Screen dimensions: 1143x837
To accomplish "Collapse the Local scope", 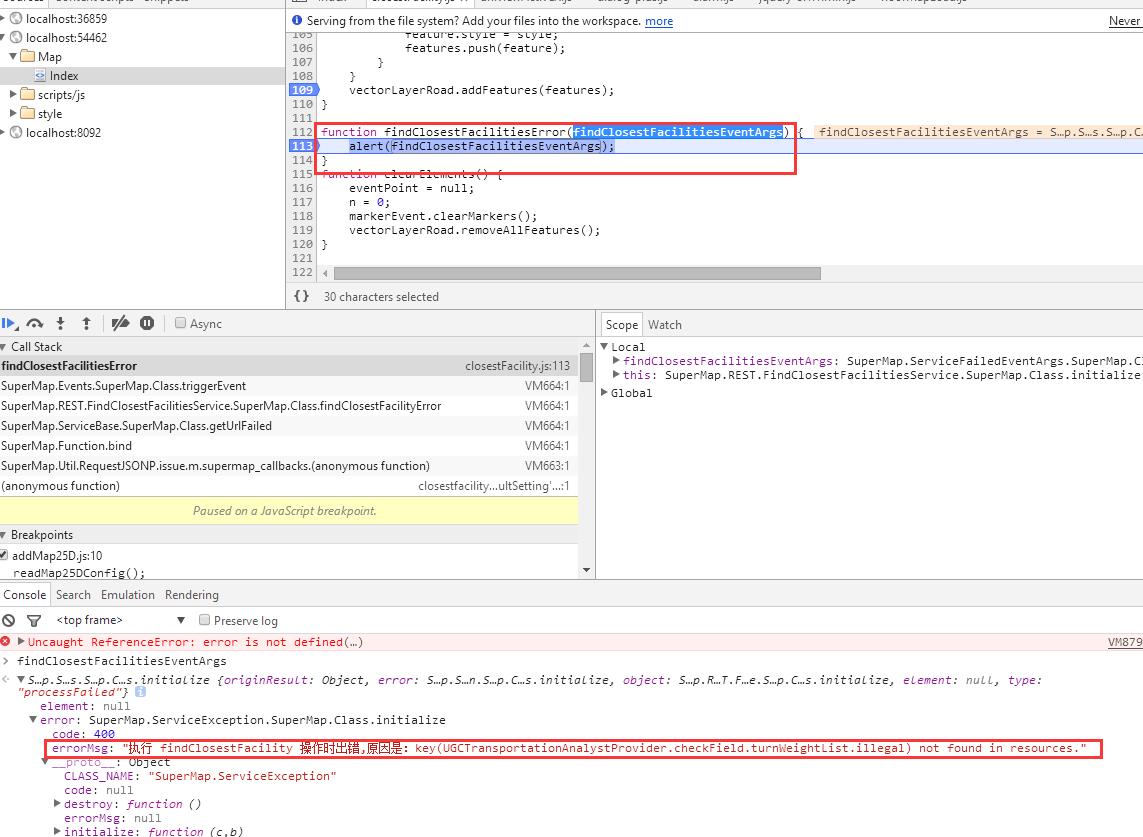I will tap(604, 346).
